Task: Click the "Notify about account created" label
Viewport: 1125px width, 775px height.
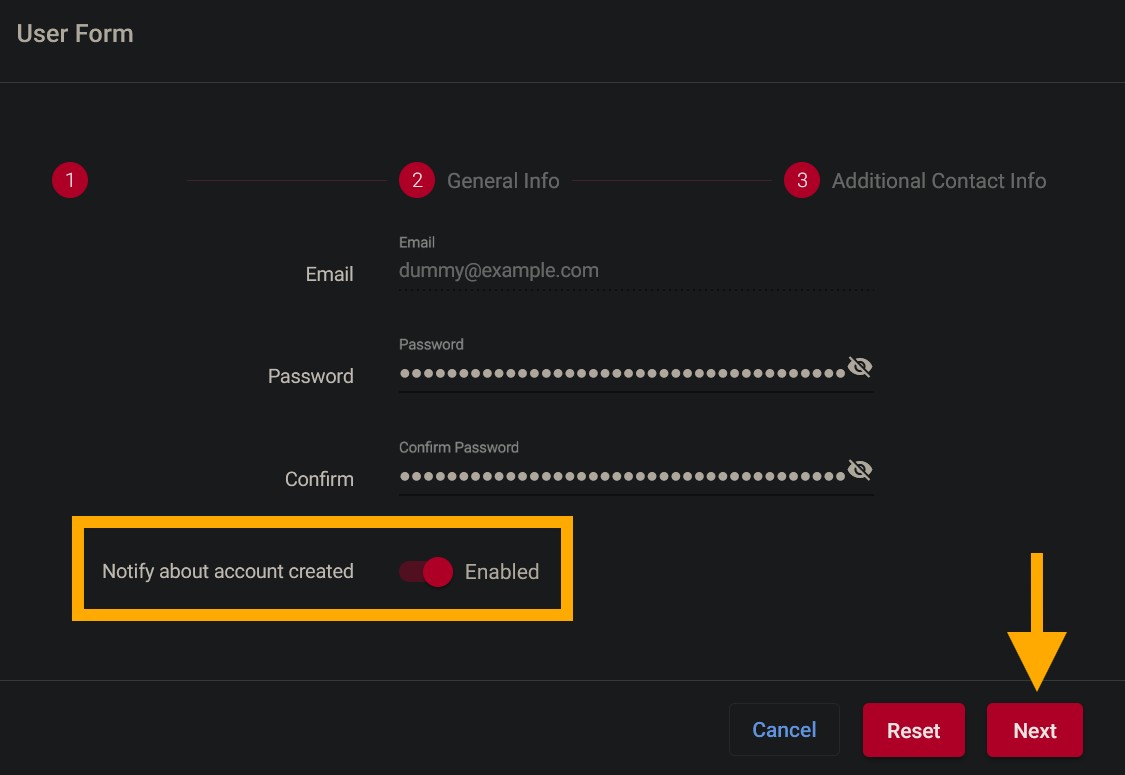Action: [x=228, y=572]
